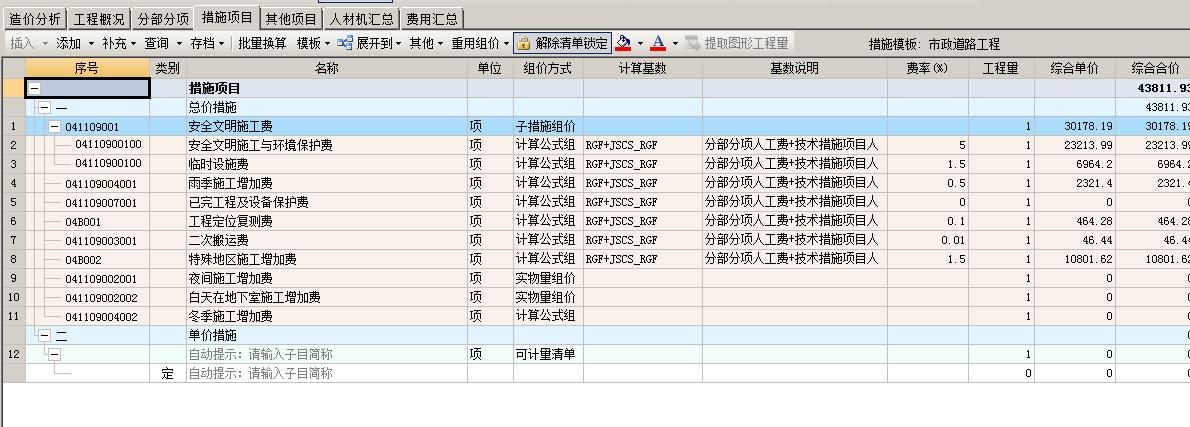Click code 04B001 in the tree
The height and width of the screenshot is (427, 1190).
click(83, 221)
